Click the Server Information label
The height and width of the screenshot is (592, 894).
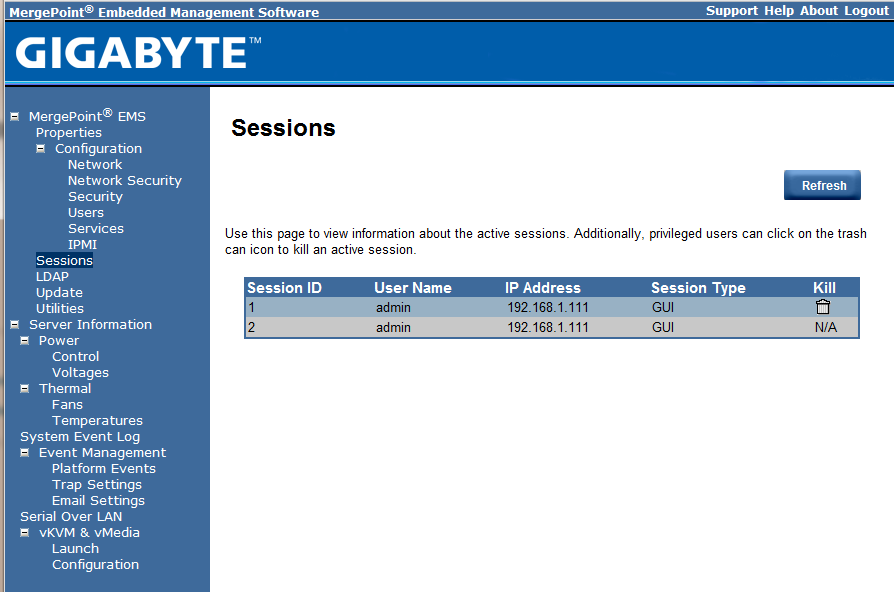coord(91,325)
